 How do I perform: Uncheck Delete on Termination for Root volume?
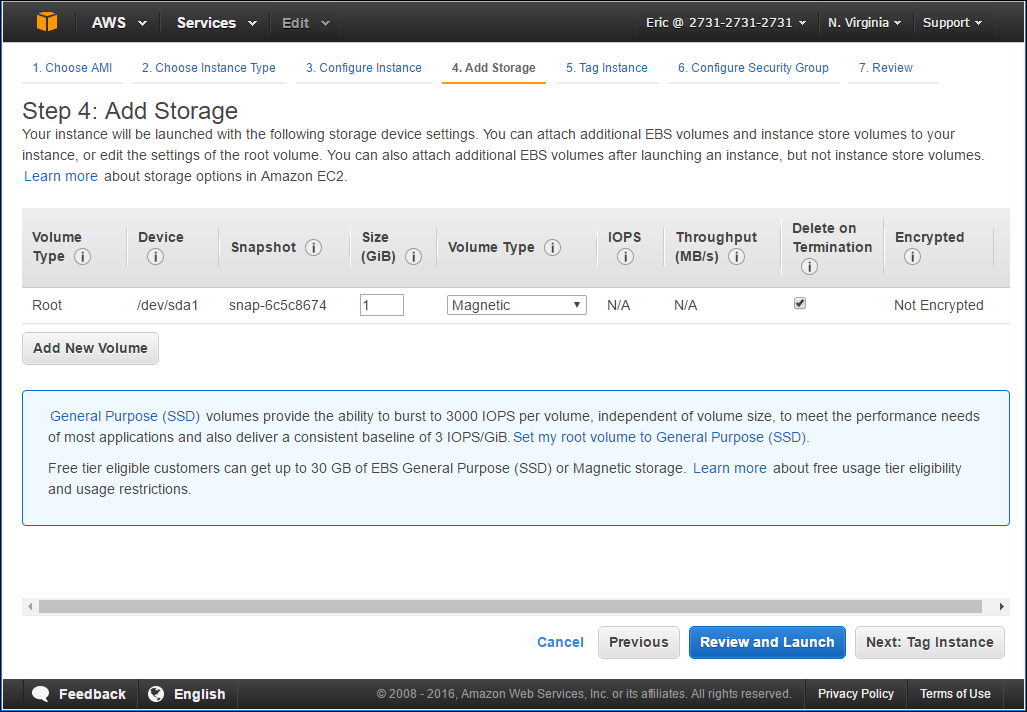[x=800, y=303]
